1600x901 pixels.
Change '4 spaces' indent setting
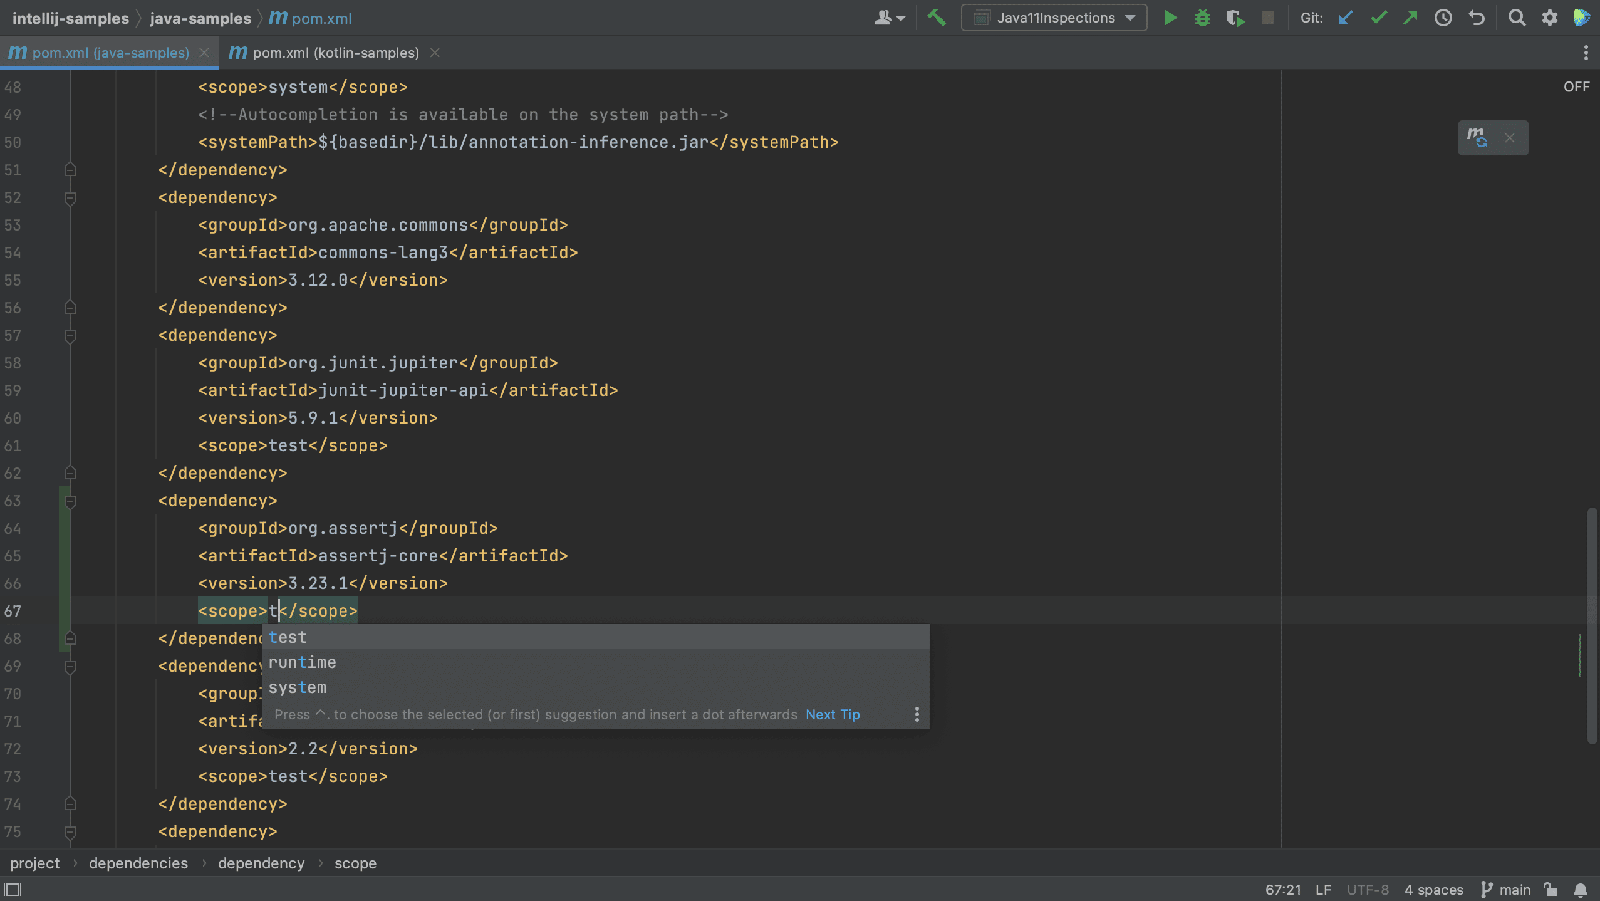pos(1433,890)
